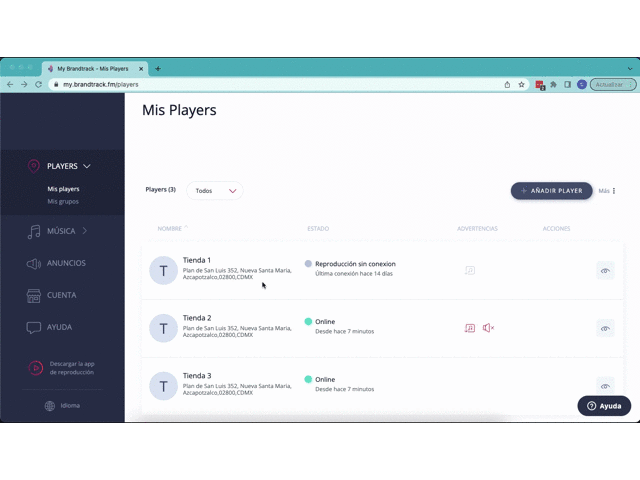Open the Ayuda chat section in sidebar
Viewport: 640px width, 480px height.
click(58, 327)
